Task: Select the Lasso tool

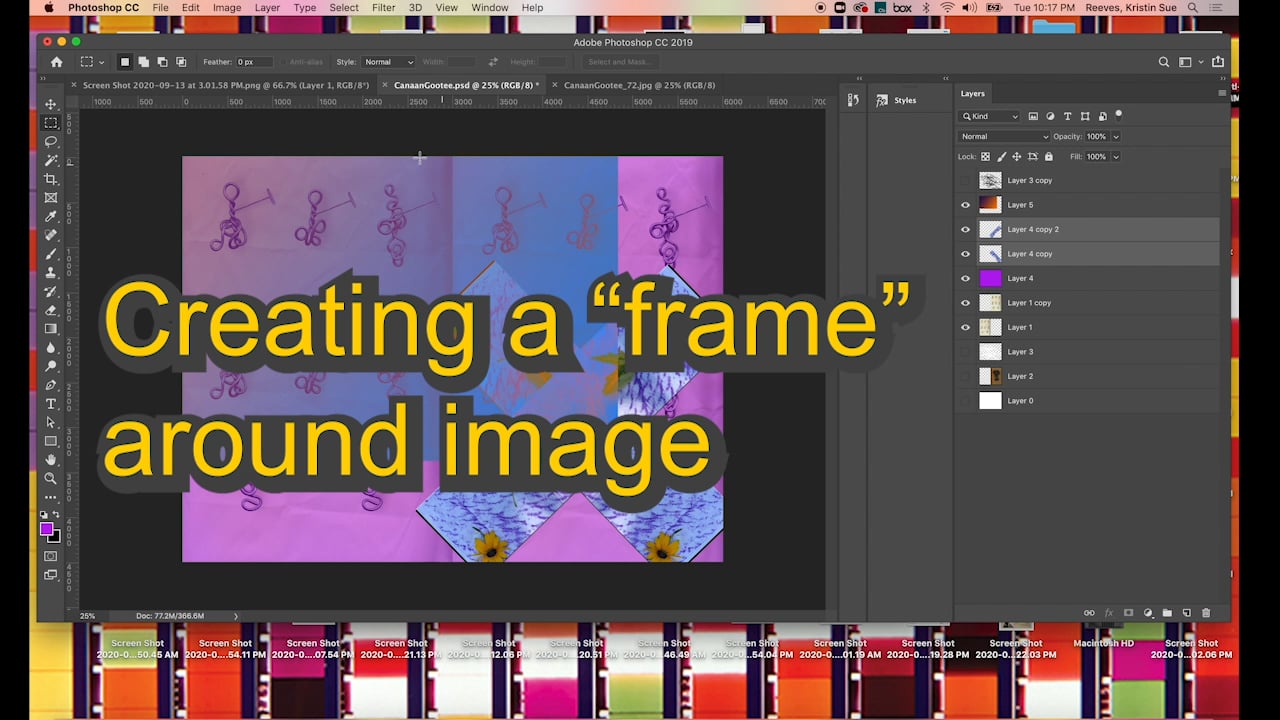Action: tap(51, 141)
